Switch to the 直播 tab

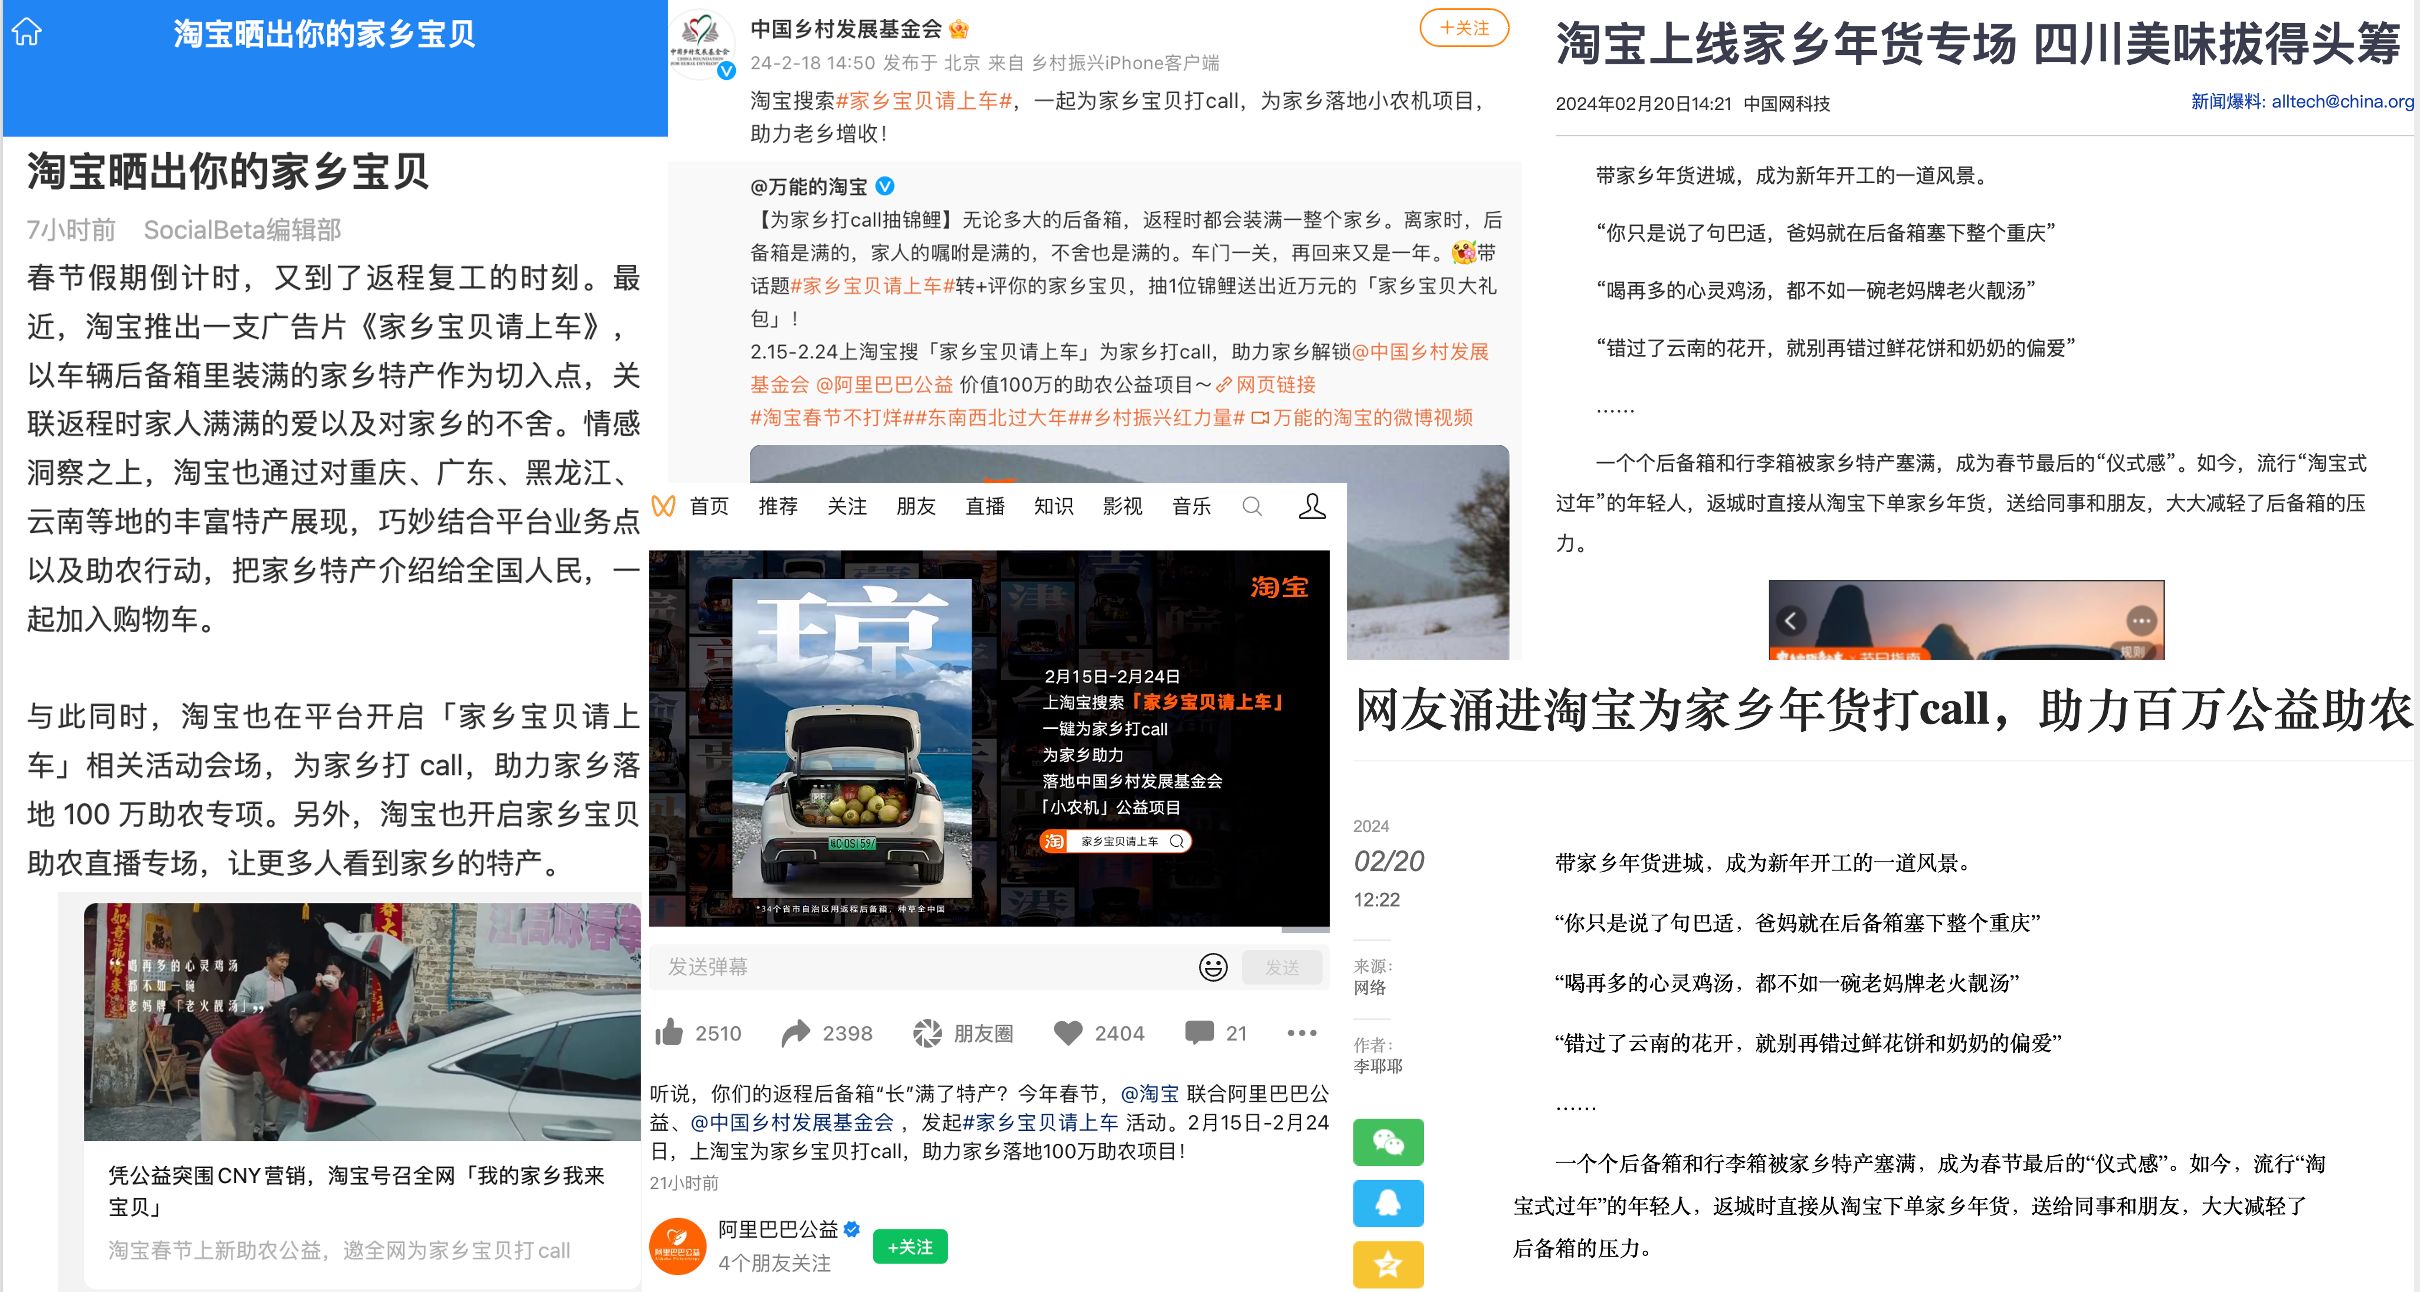tap(985, 507)
